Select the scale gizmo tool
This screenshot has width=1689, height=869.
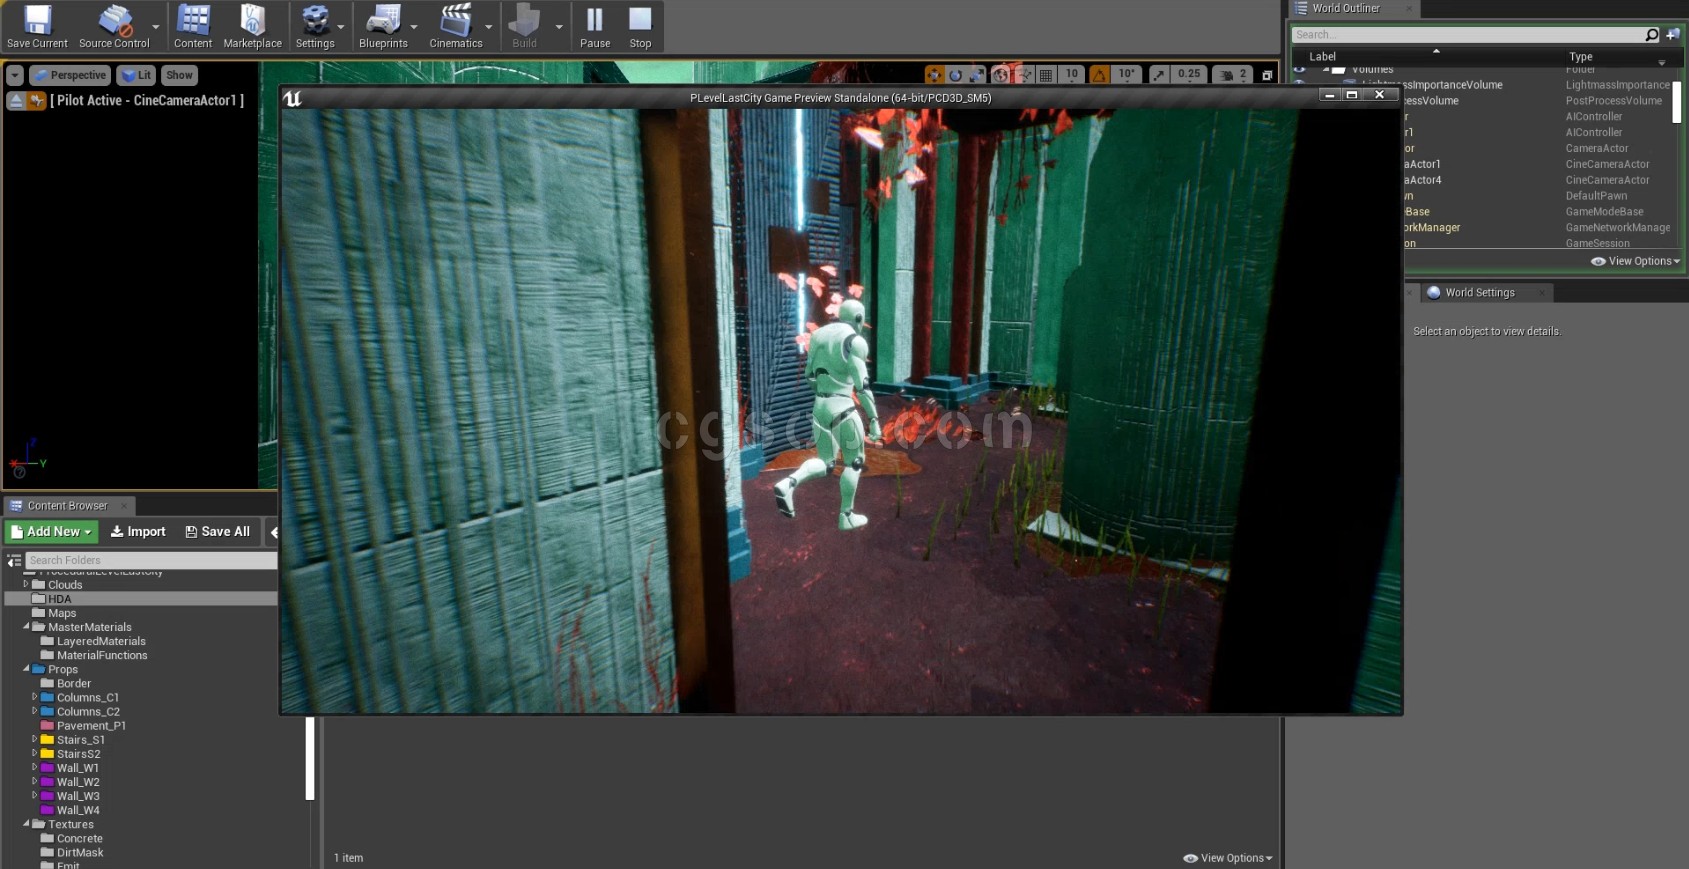point(977,75)
